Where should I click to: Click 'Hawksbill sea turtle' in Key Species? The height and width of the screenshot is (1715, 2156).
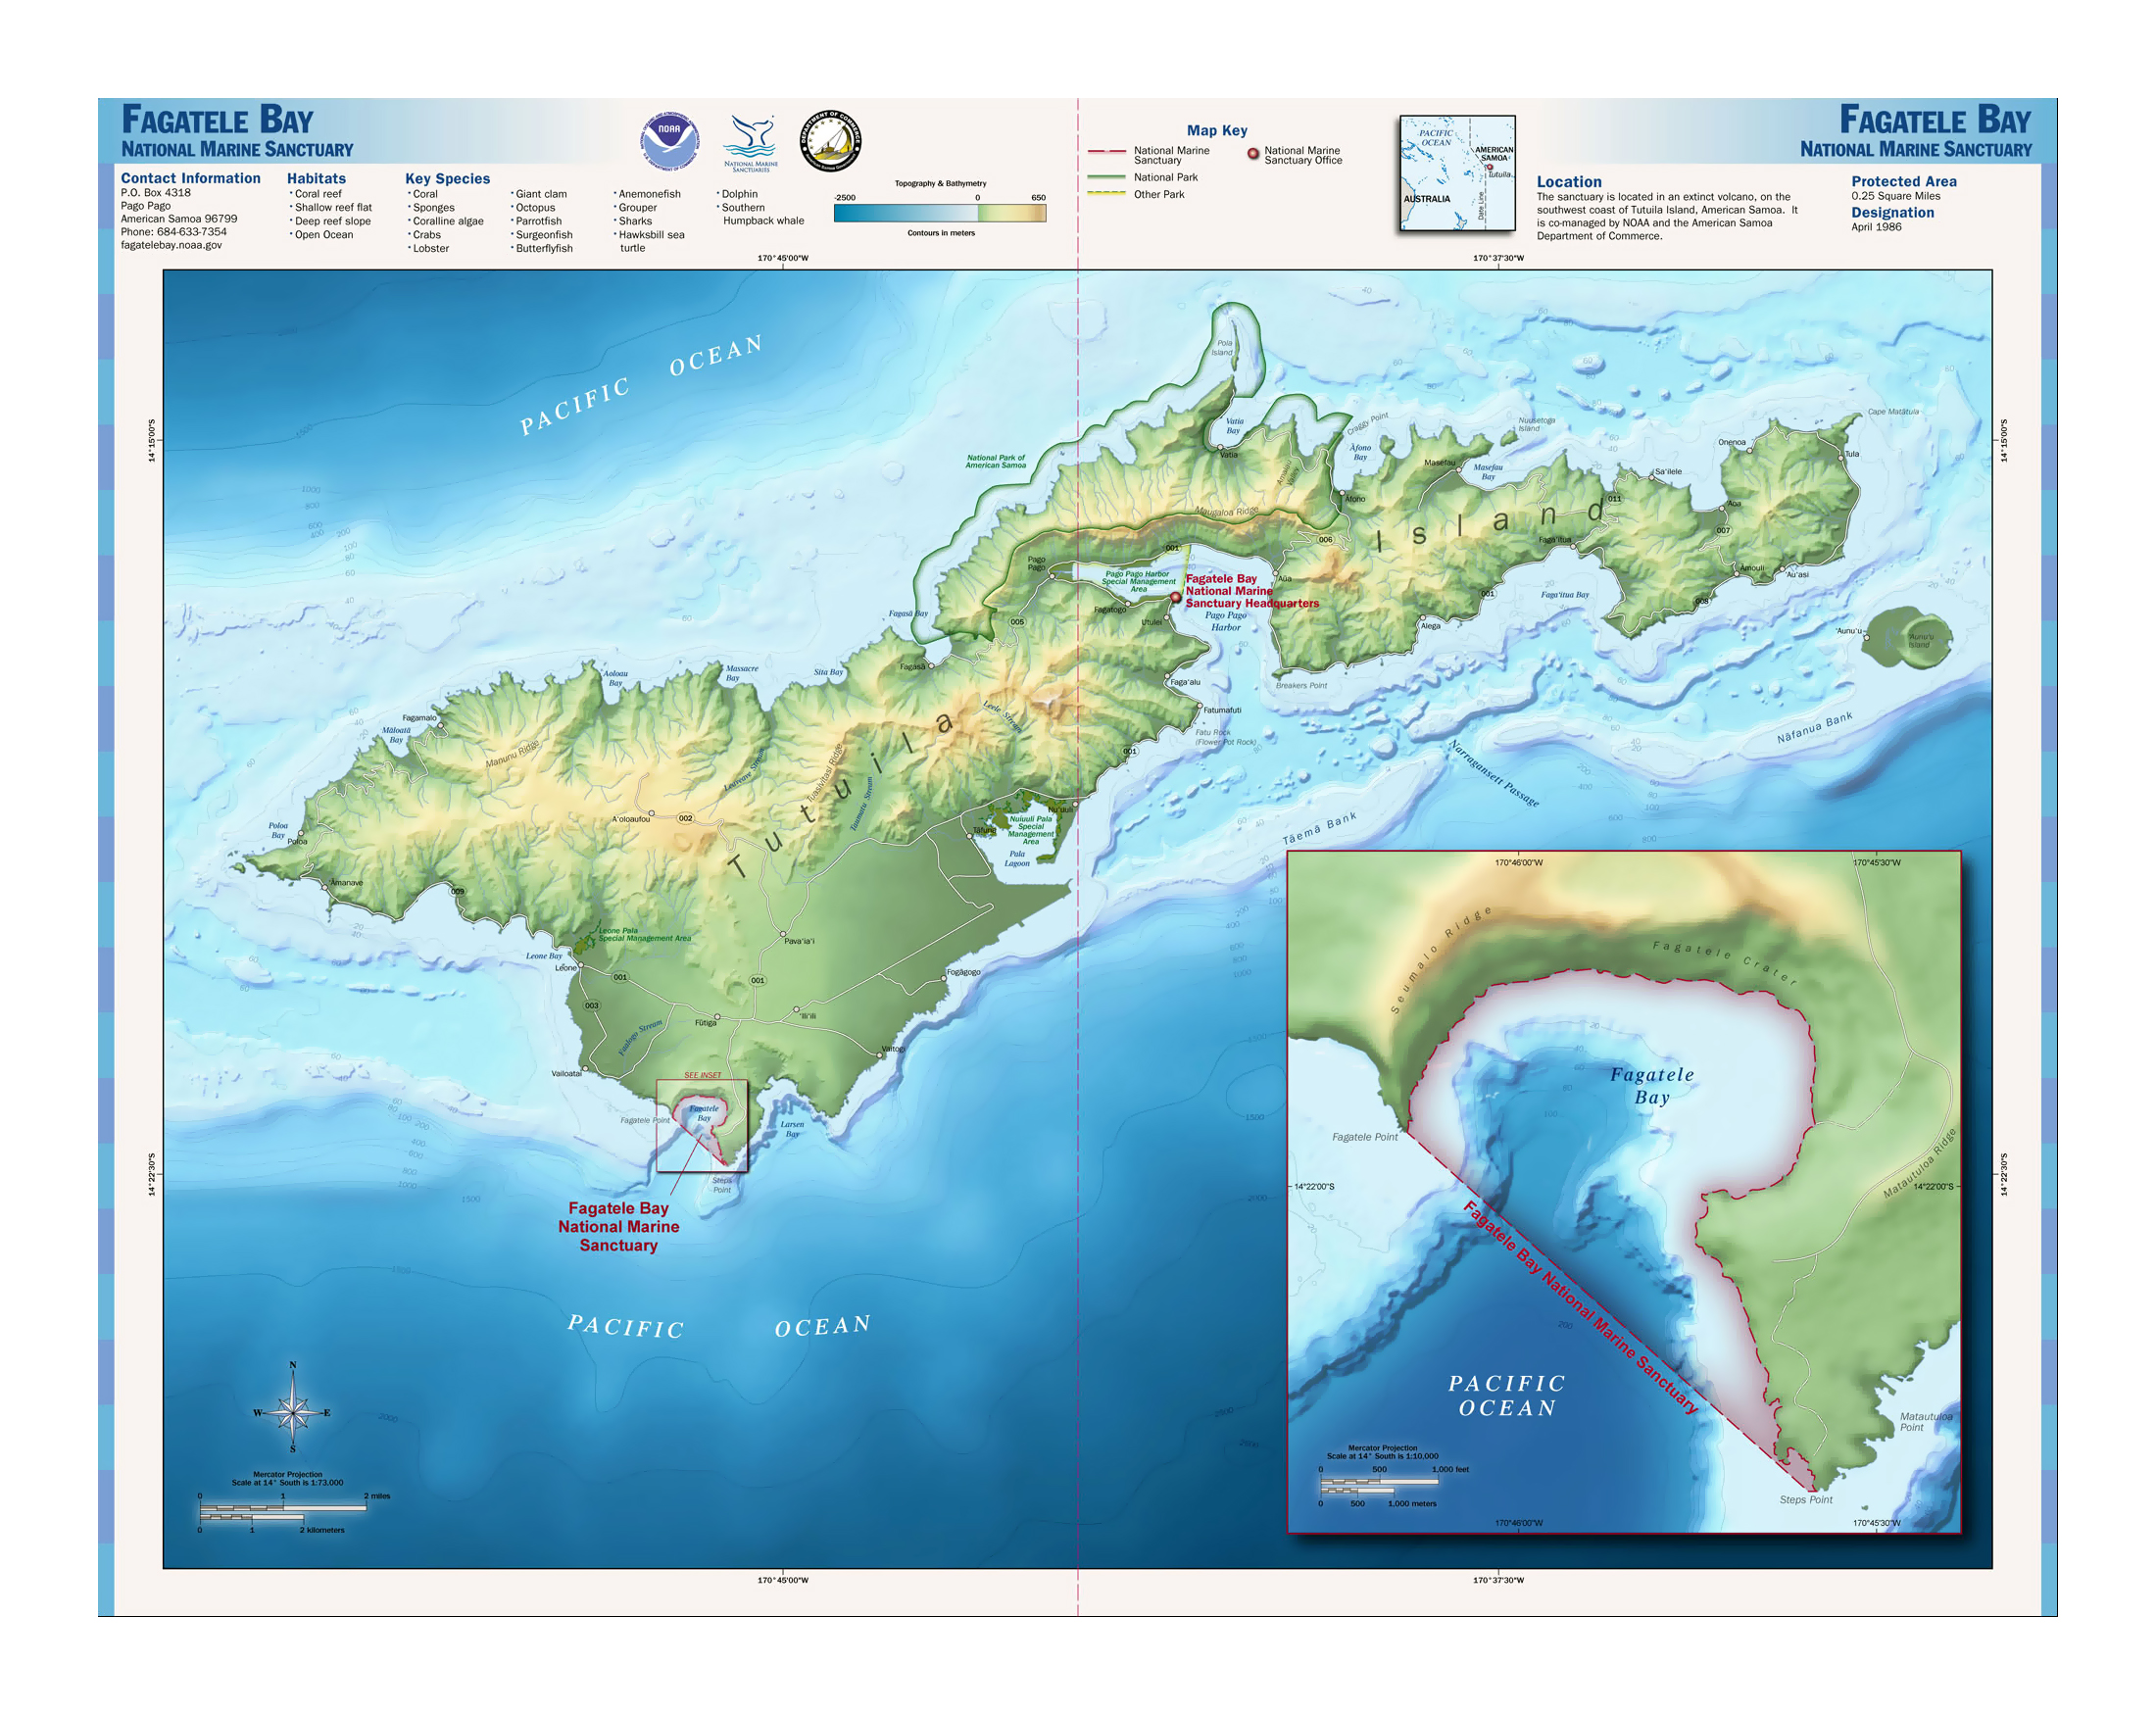[x=650, y=241]
